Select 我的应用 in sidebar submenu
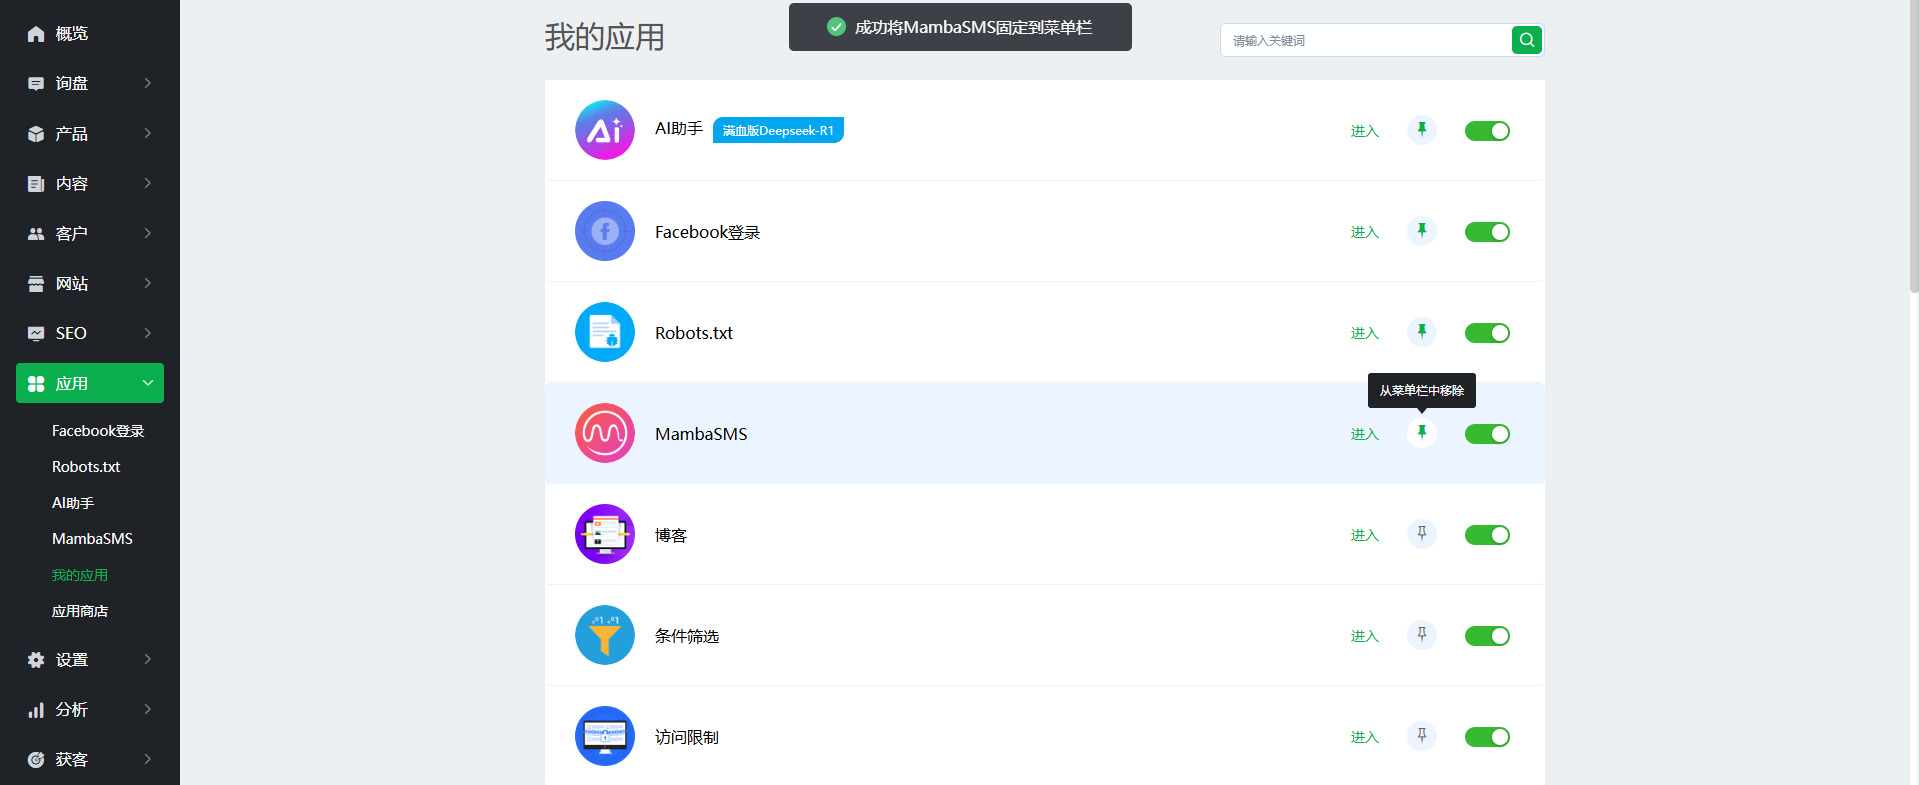The height and width of the screenshot is (785, 1919). (80, 575)
